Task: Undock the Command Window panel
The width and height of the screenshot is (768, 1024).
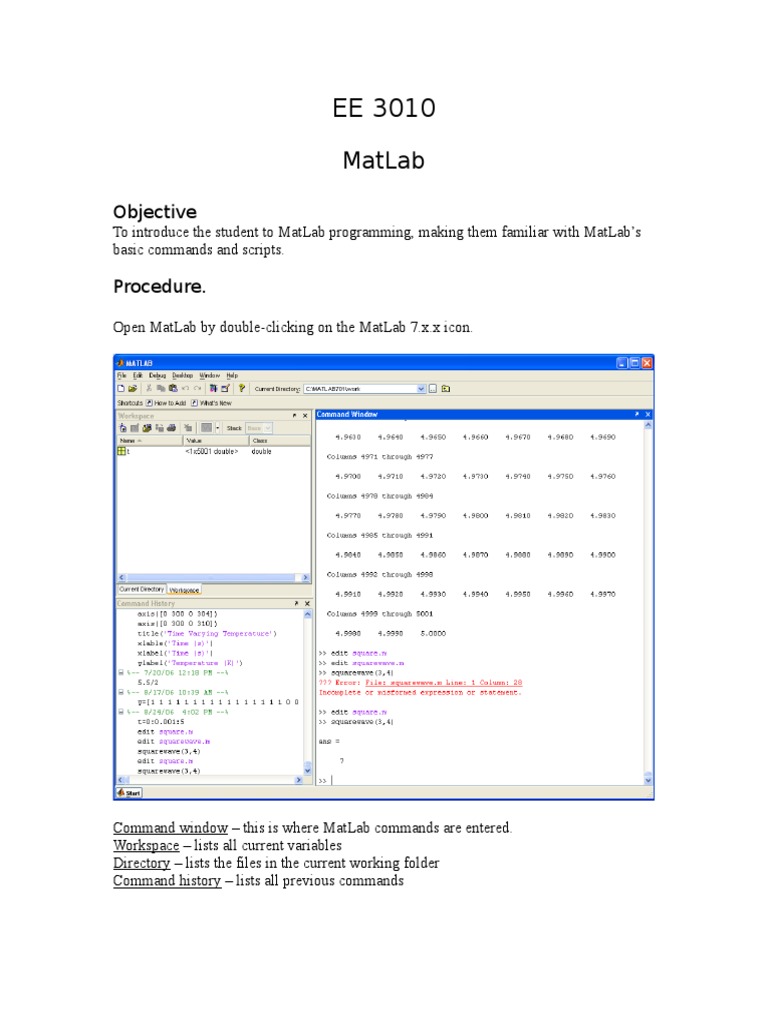Action: point(637,414)
